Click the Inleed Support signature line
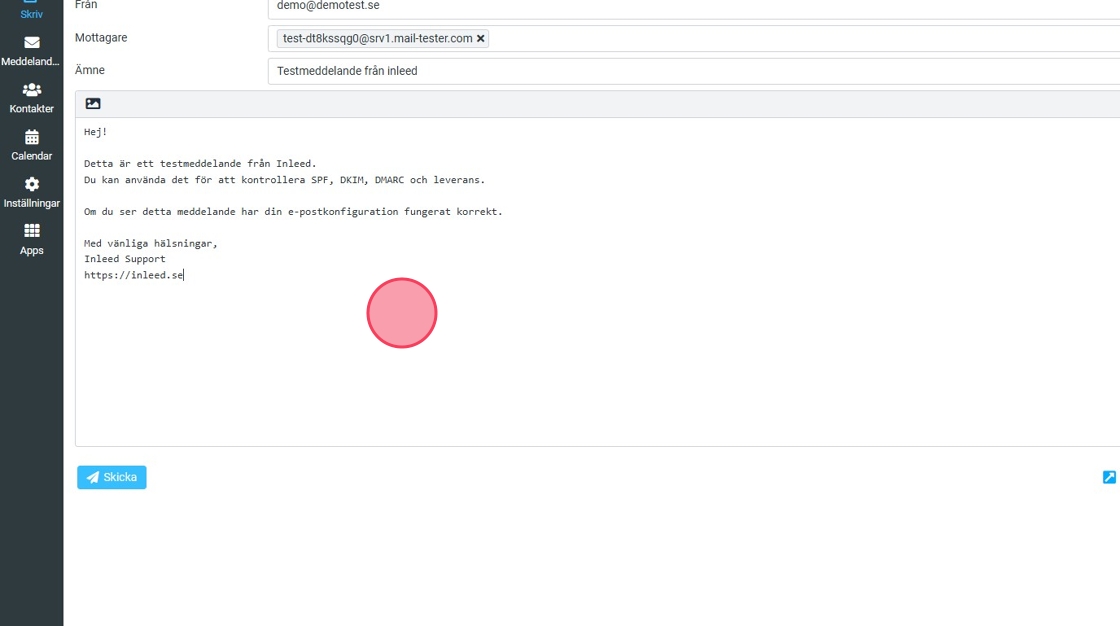This screenshot has height=626, width=1120. pos(125,259)
